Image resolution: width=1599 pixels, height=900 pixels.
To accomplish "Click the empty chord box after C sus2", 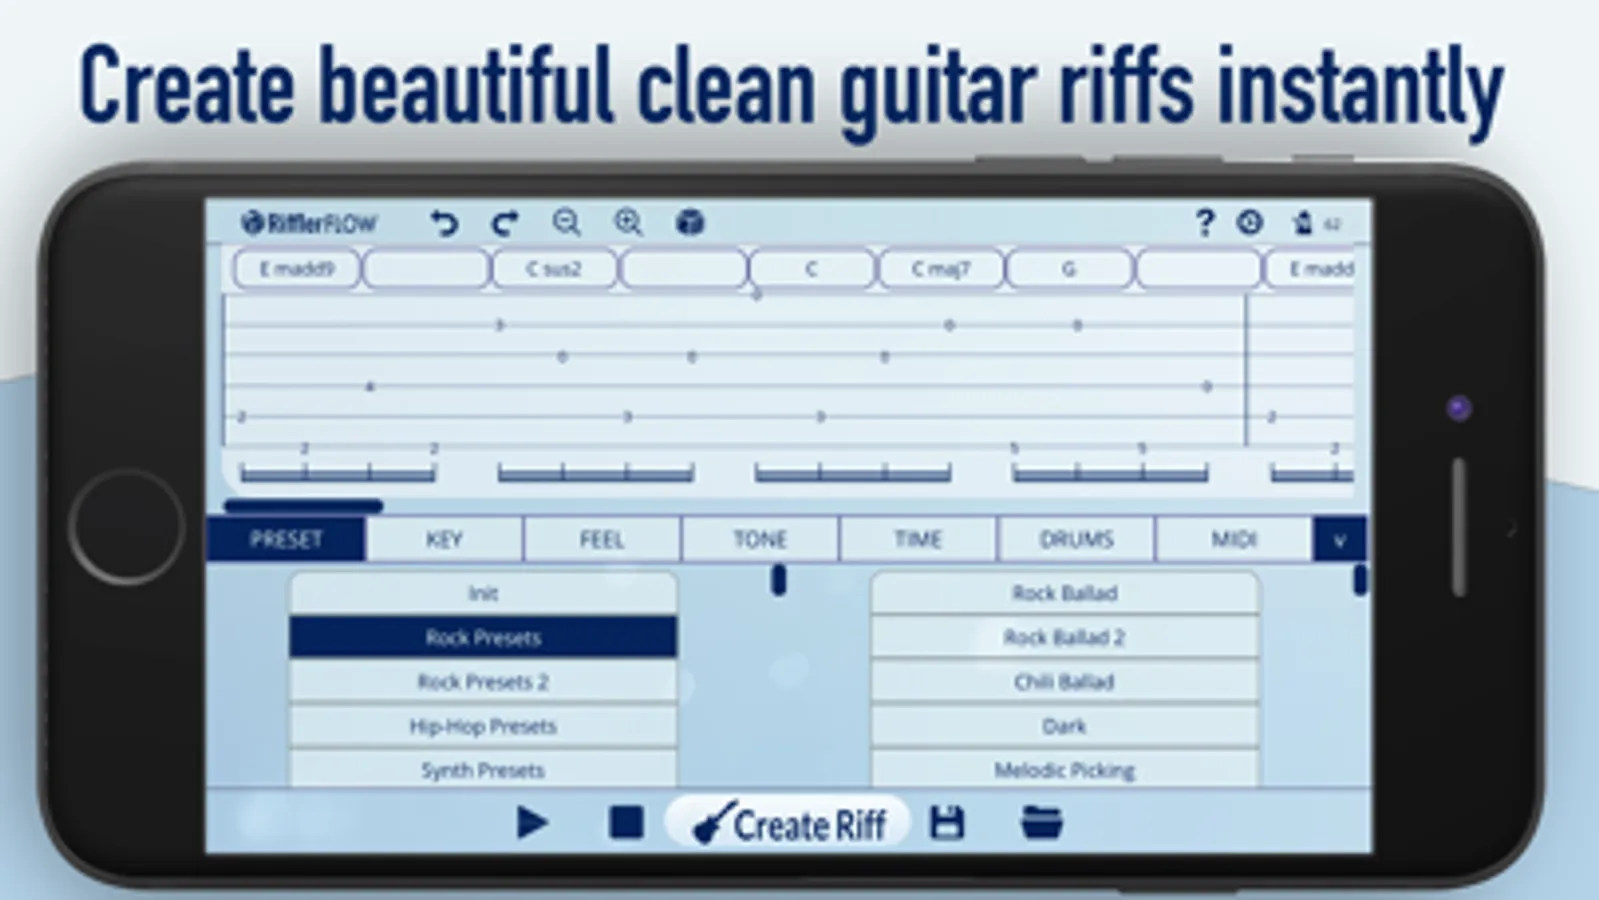I will [683, 269].
